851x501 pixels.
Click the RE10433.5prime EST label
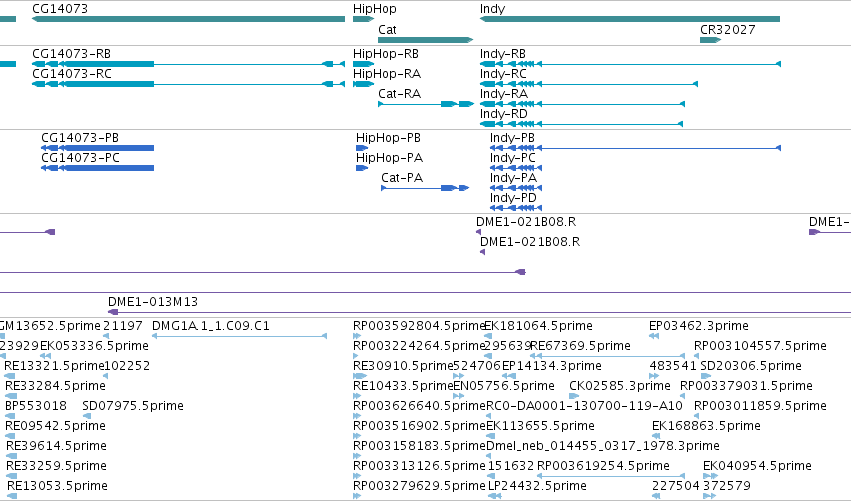(403, 386)
